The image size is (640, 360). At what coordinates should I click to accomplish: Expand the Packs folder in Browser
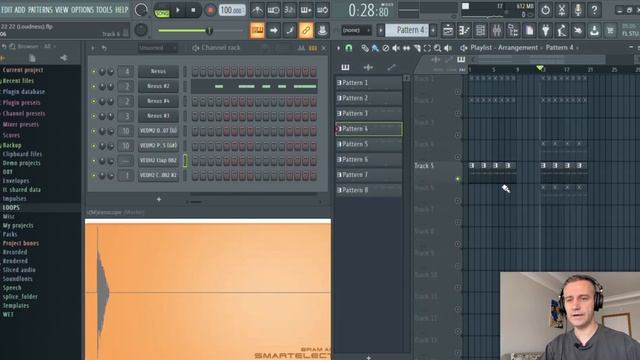(10, 234)
